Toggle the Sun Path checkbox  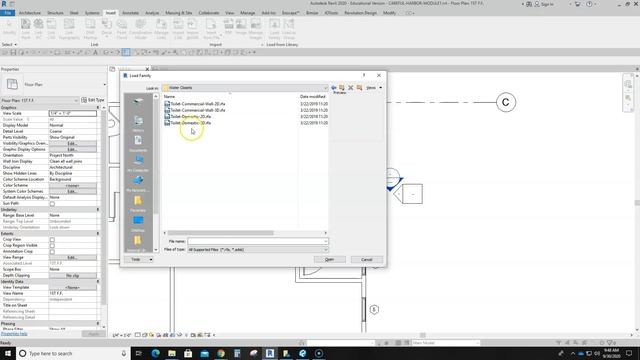(x=52, y=204)
